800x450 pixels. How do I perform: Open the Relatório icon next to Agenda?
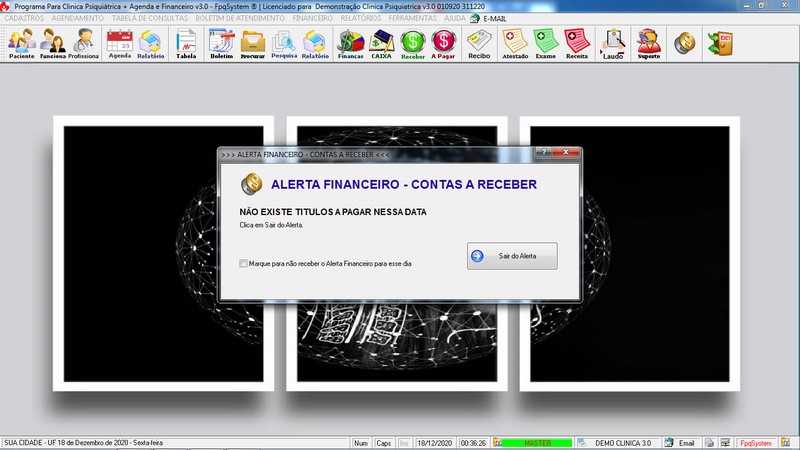pos(151,44)
